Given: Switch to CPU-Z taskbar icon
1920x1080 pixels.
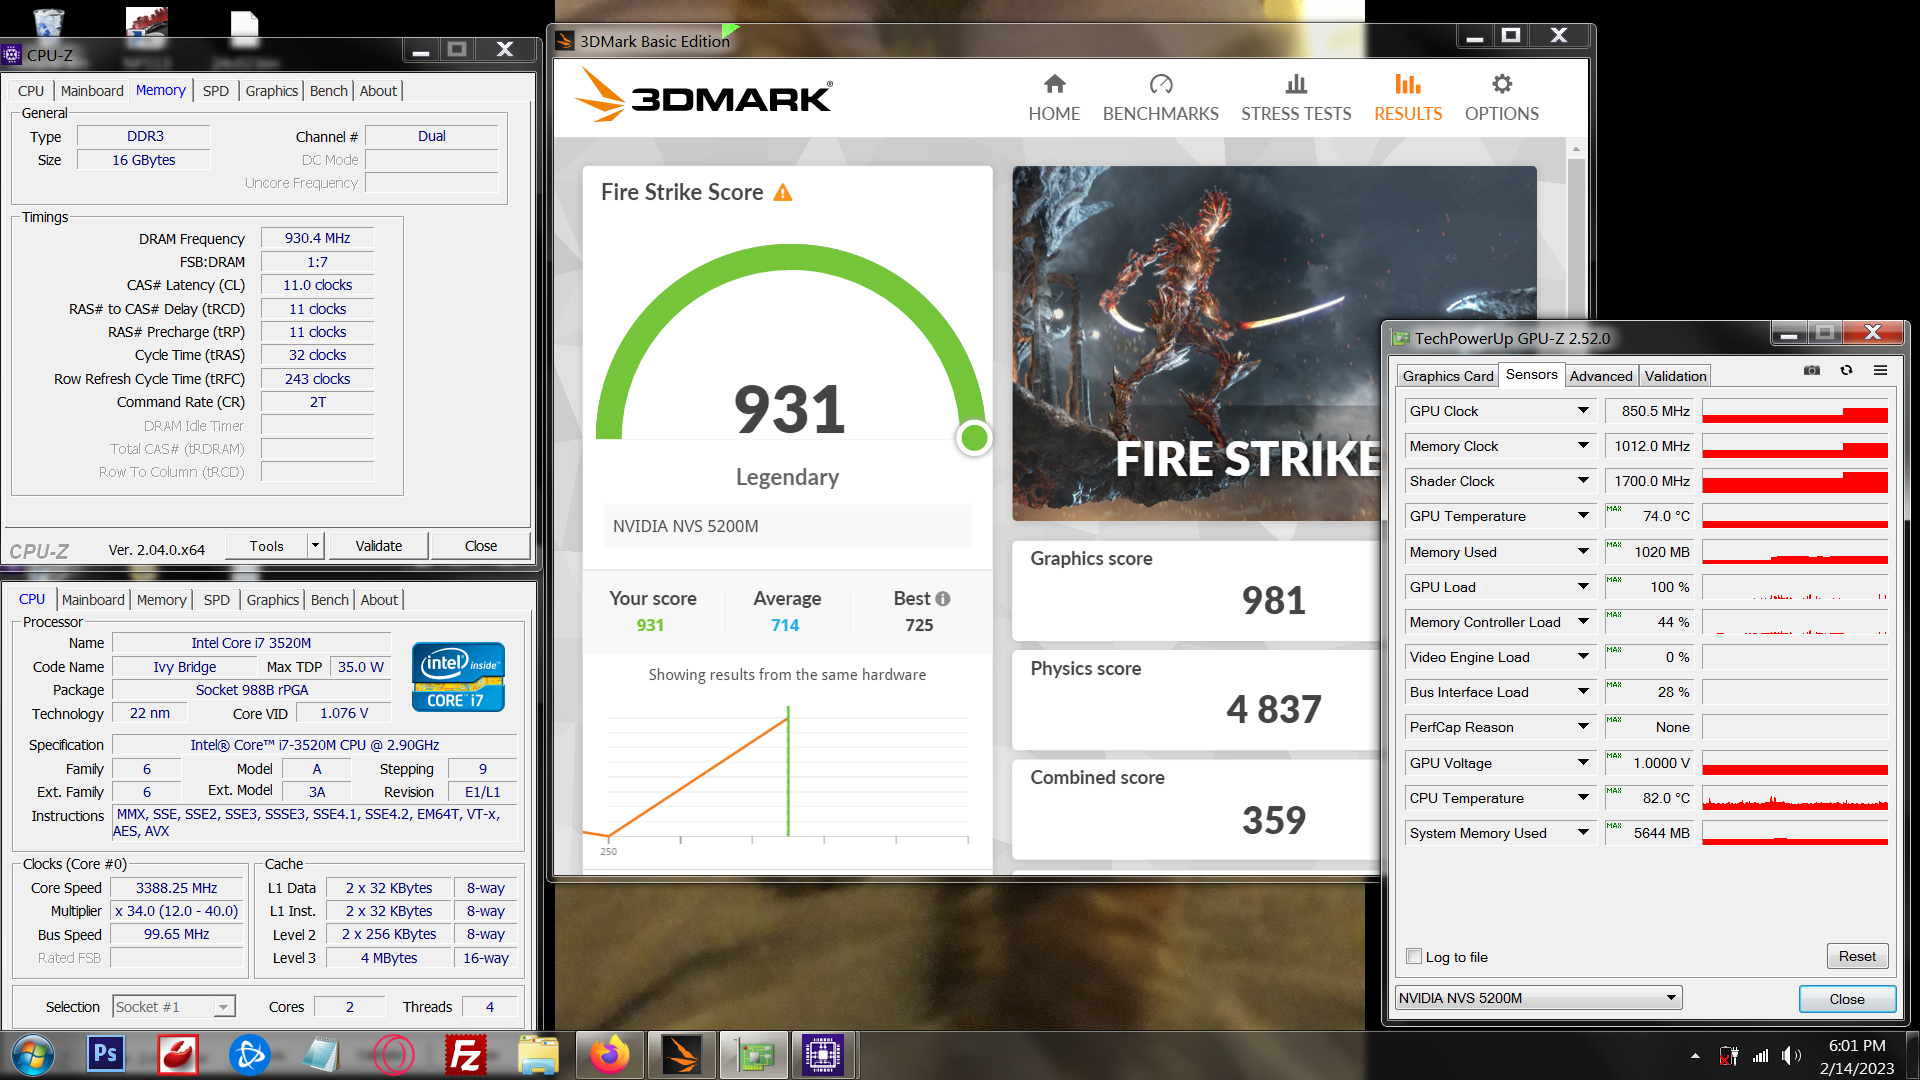Looking at the screenshot, I should 824,1055.
